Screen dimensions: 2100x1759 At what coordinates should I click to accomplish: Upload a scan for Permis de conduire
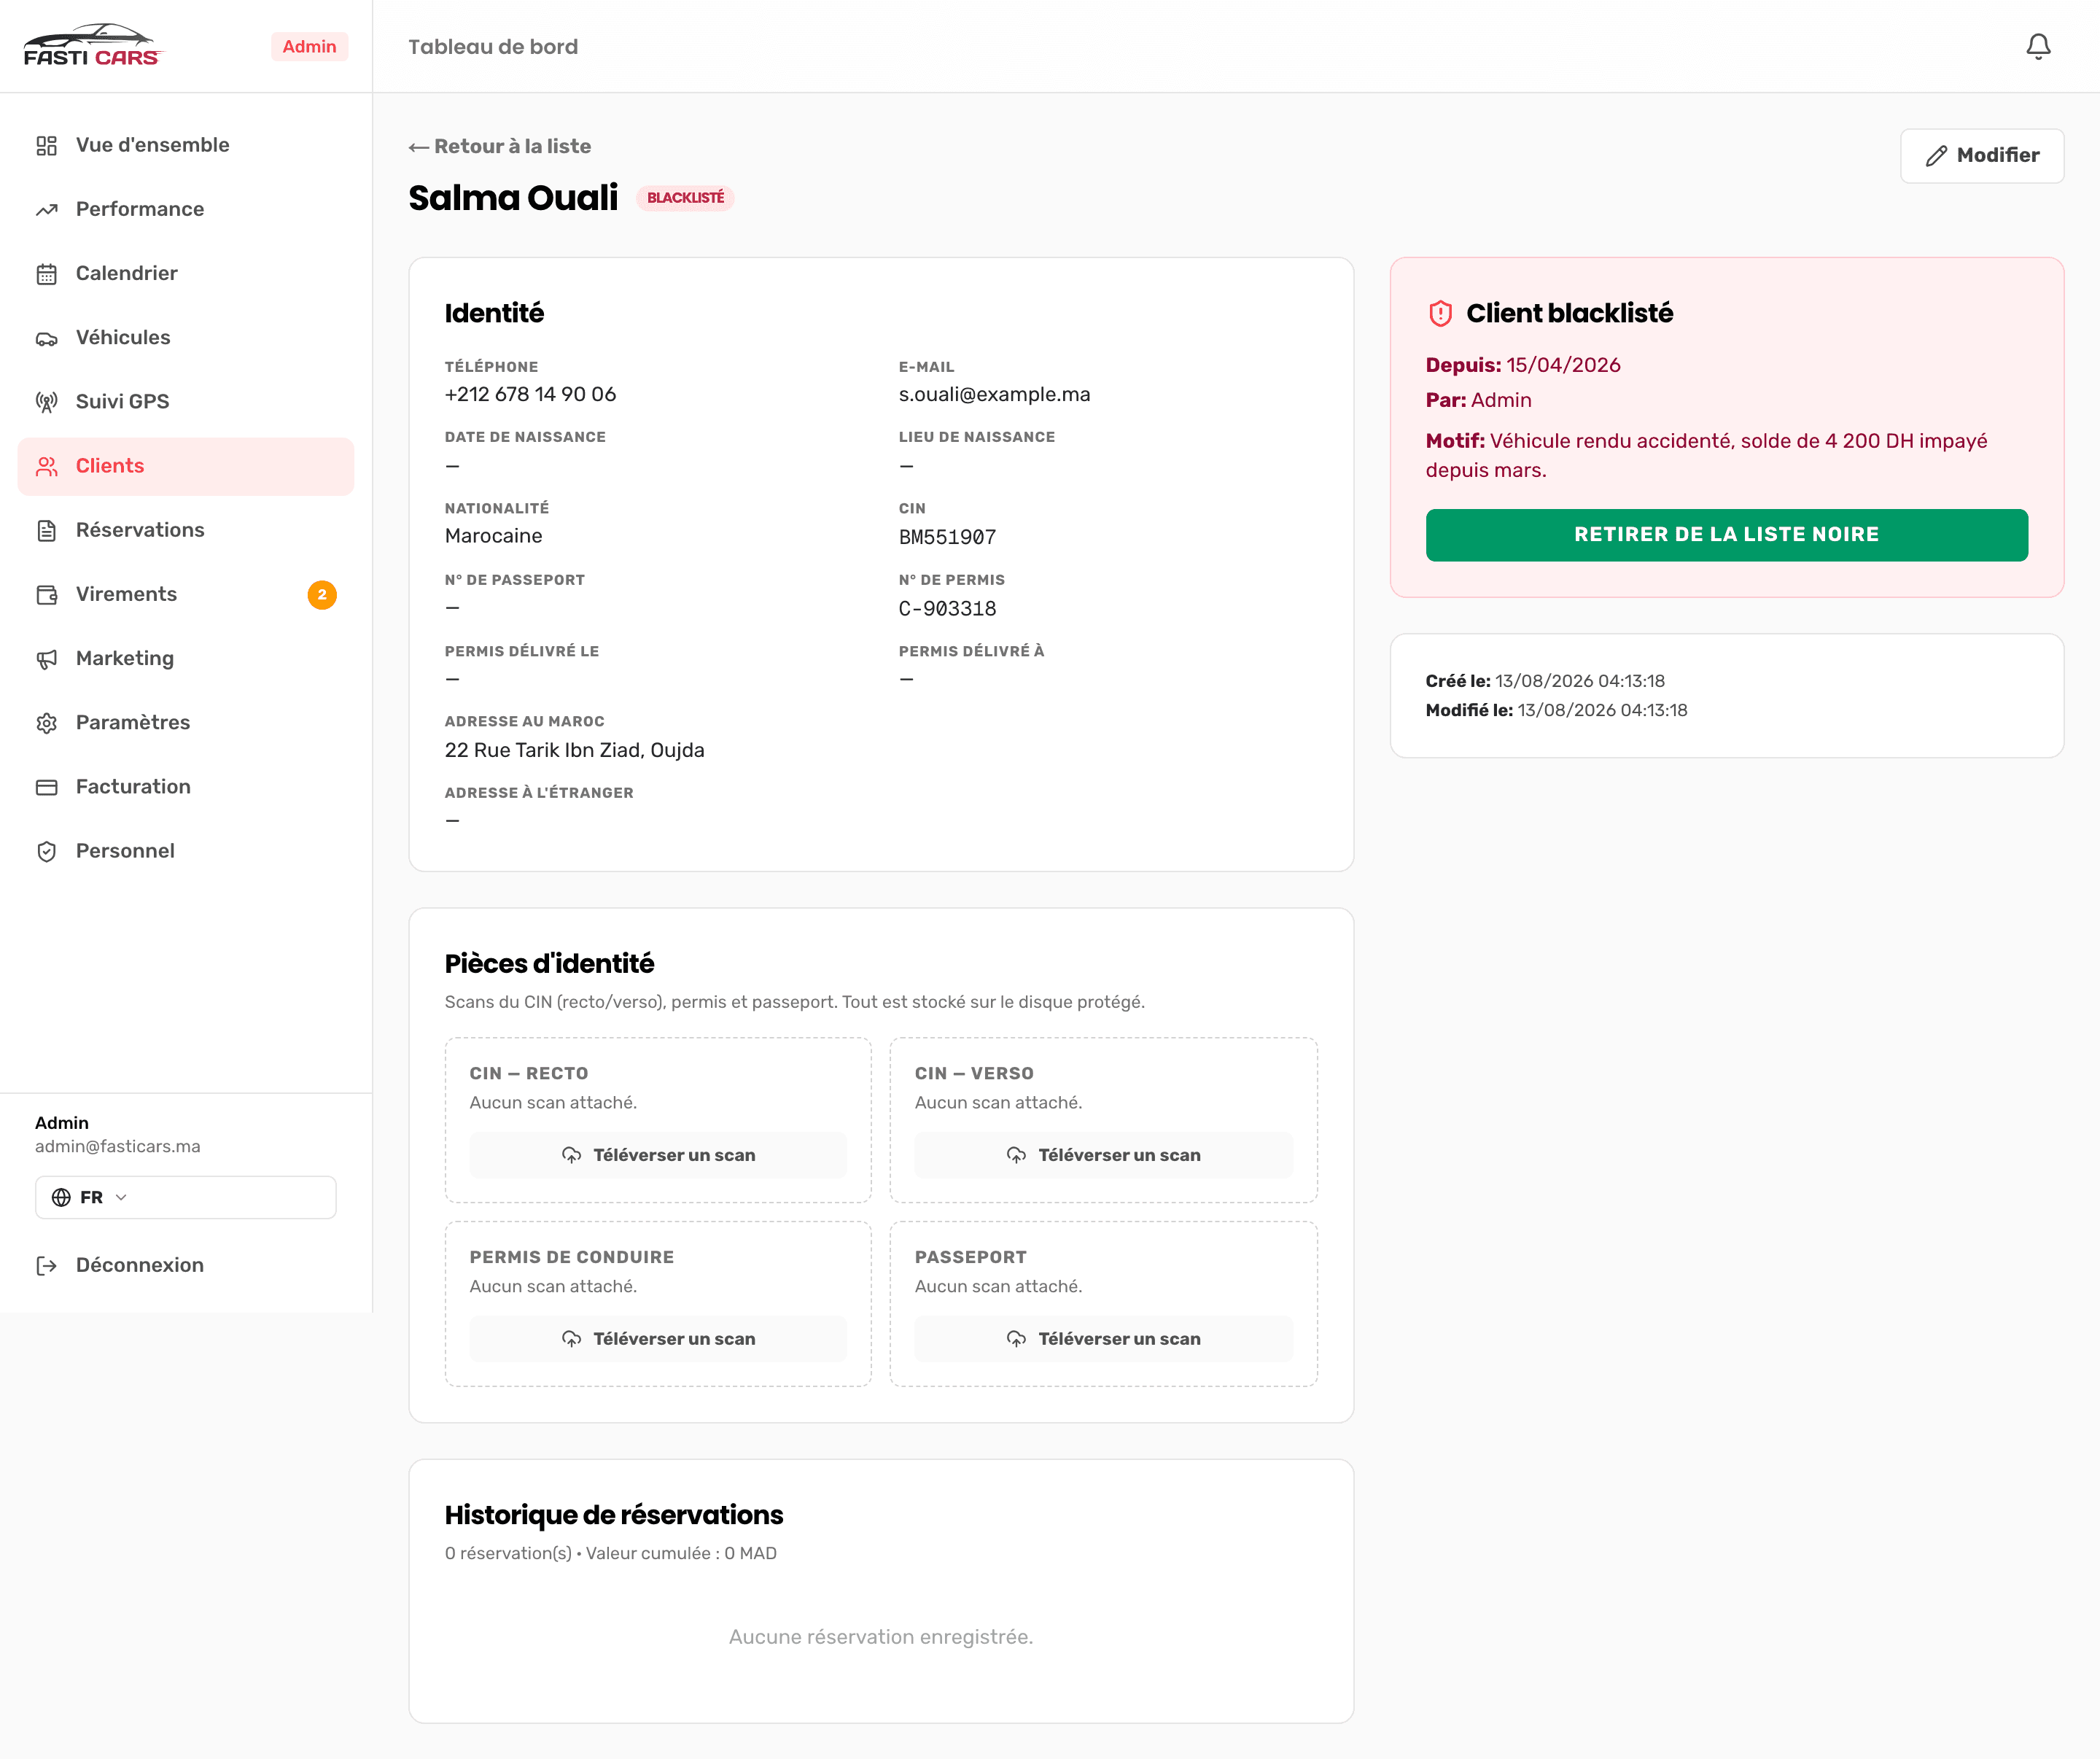pyautogui.click(x=658, y=1339)
